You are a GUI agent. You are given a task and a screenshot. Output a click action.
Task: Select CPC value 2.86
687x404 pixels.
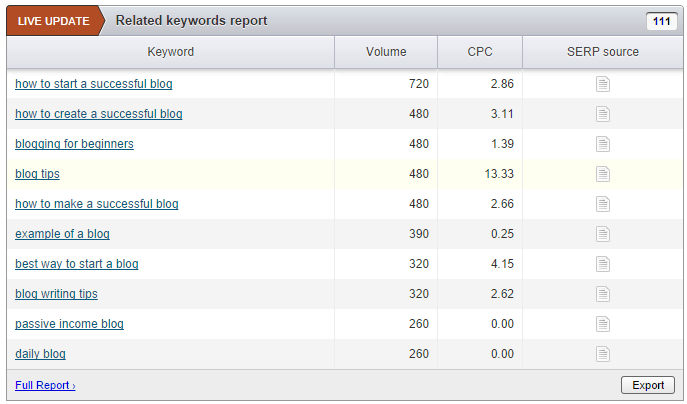pos(502,84)
